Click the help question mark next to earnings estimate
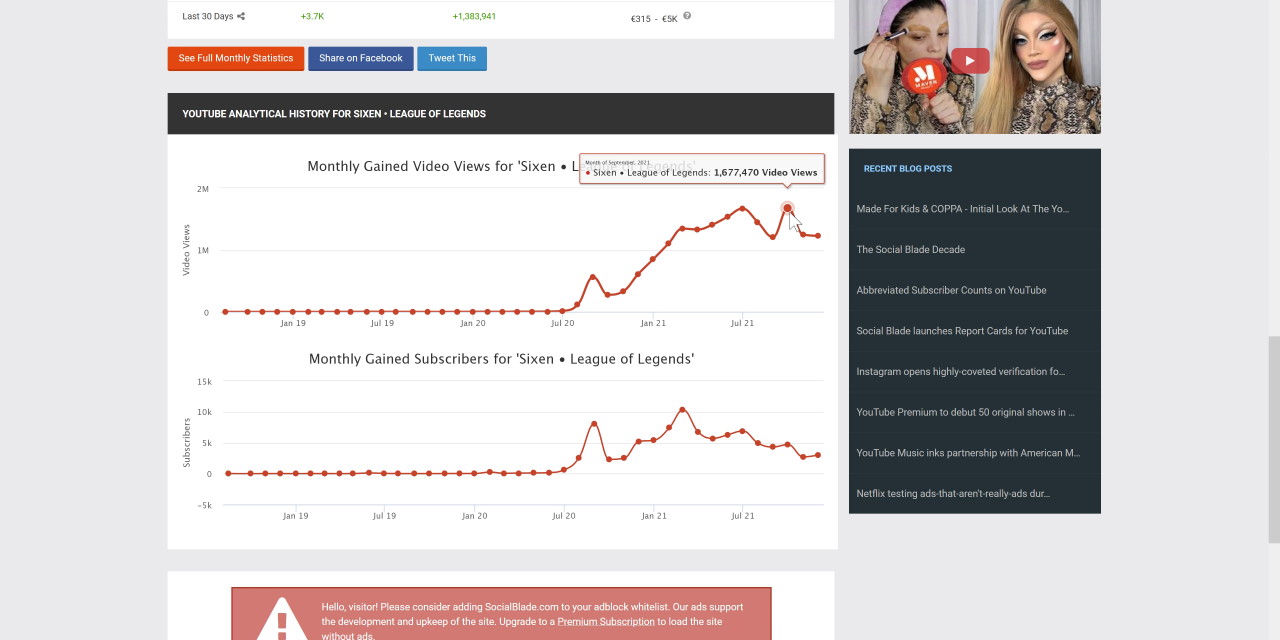The width and height of the screenshot is (1280, 640). coord(687,16)
